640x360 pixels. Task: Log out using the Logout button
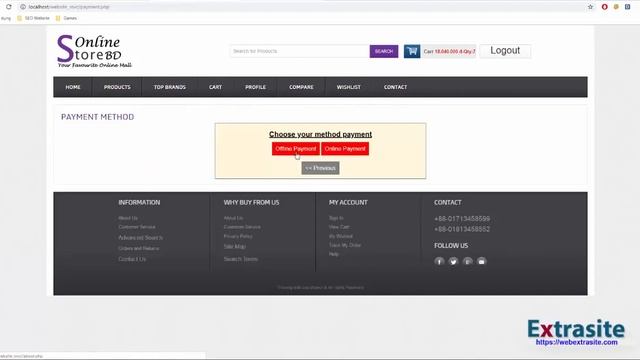click(x=505, y=51)
